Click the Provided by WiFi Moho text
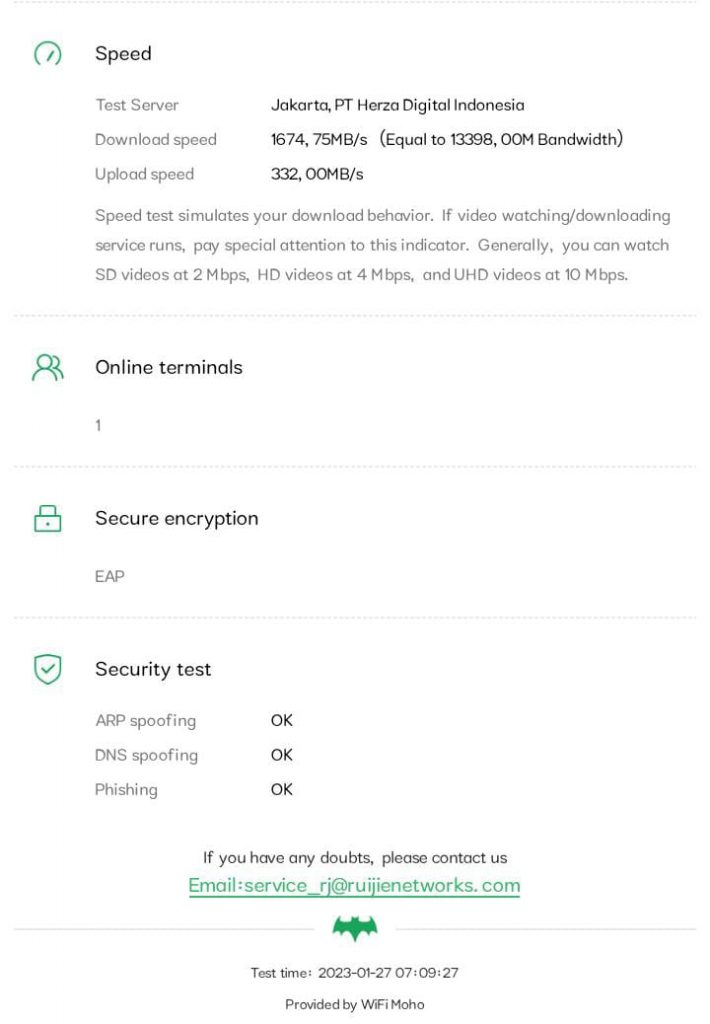 tap(354, 1004)
